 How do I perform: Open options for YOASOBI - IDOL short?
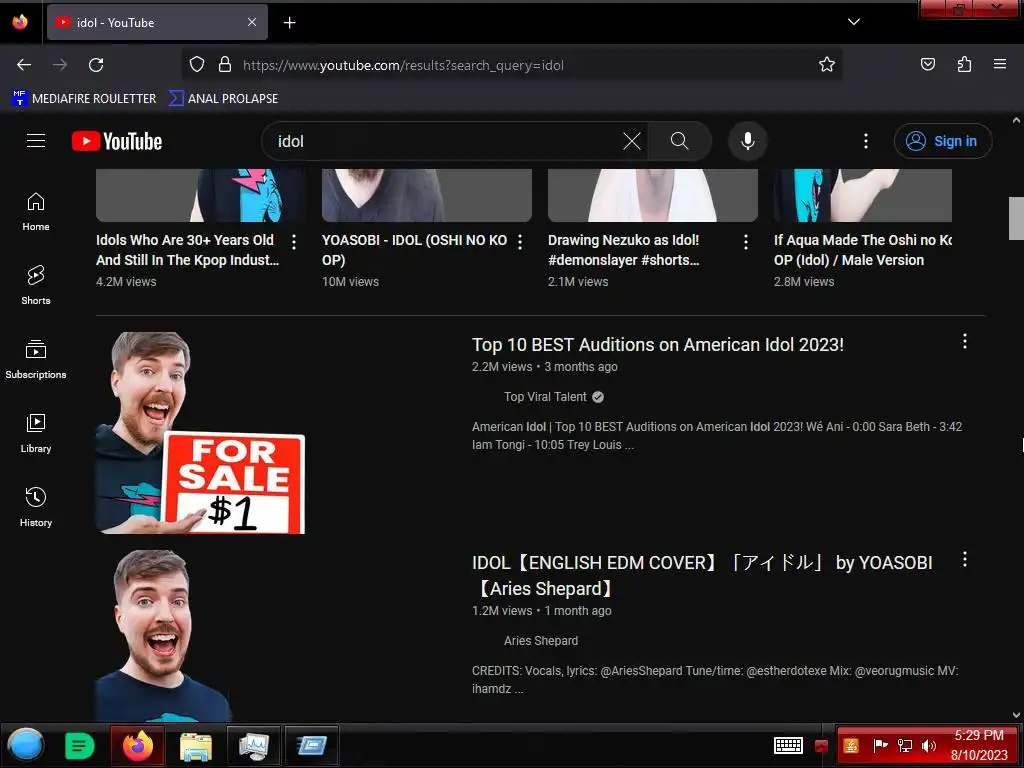[x=520, y=242]
